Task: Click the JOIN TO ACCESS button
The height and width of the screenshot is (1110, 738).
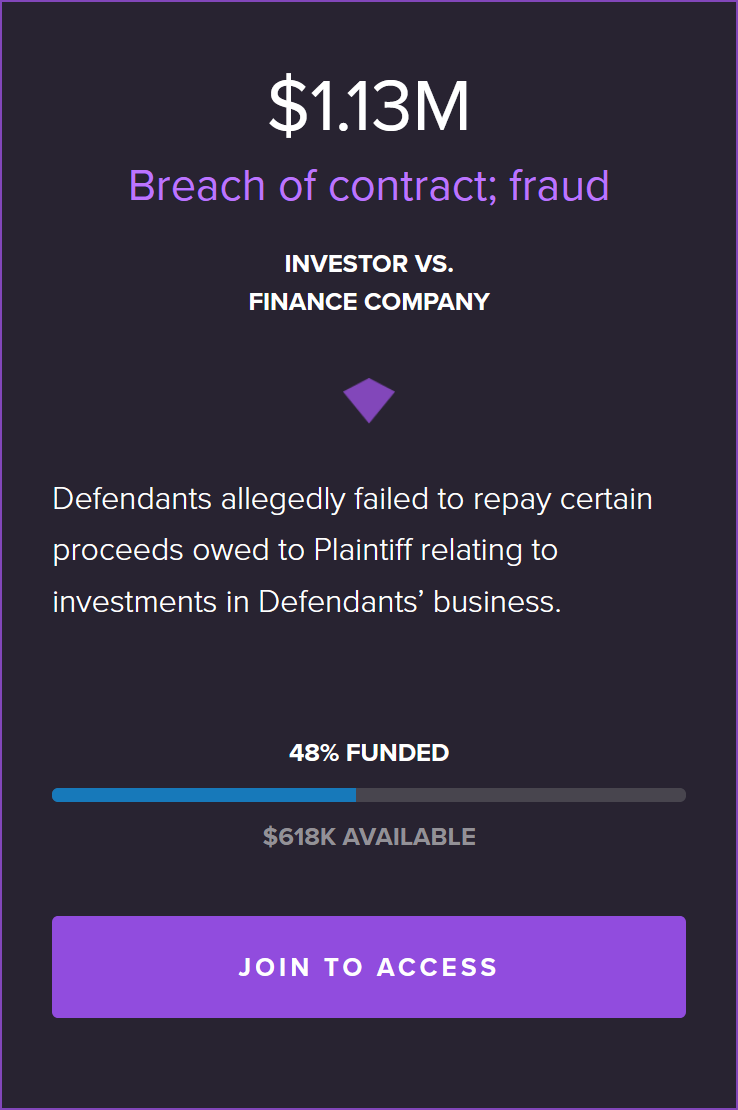Action: (369, 967)
